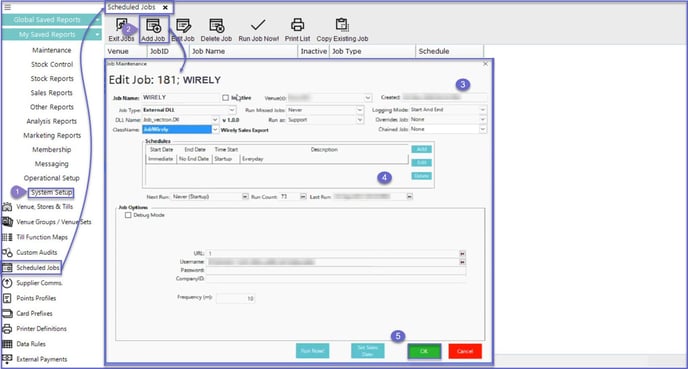This screenshot has height=369, width=688.
Task: Open the Analysis Reports menu item
Action: [x=52, y=121]
